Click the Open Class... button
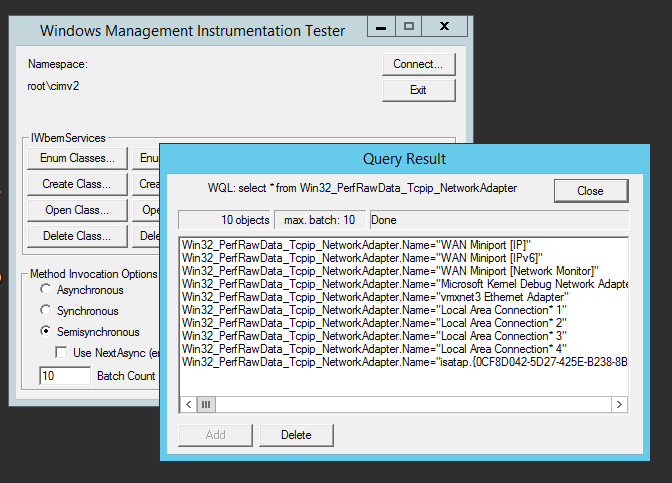 (x=78, y=210)
